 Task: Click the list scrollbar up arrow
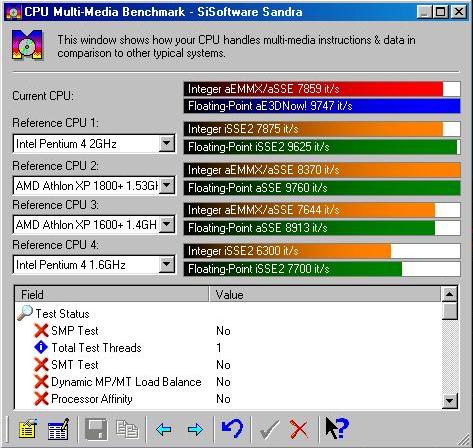450,294
